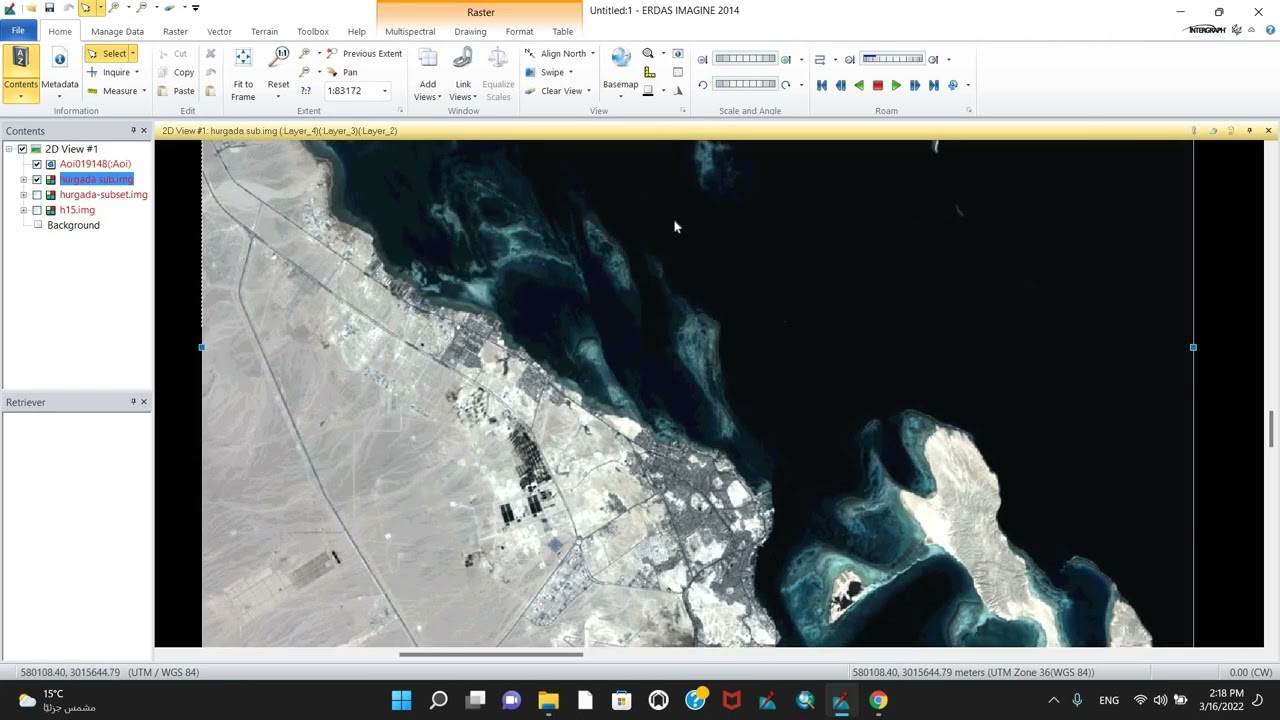Click the Swipe tool
1280x720 pixels.
[x=545, y=72]
